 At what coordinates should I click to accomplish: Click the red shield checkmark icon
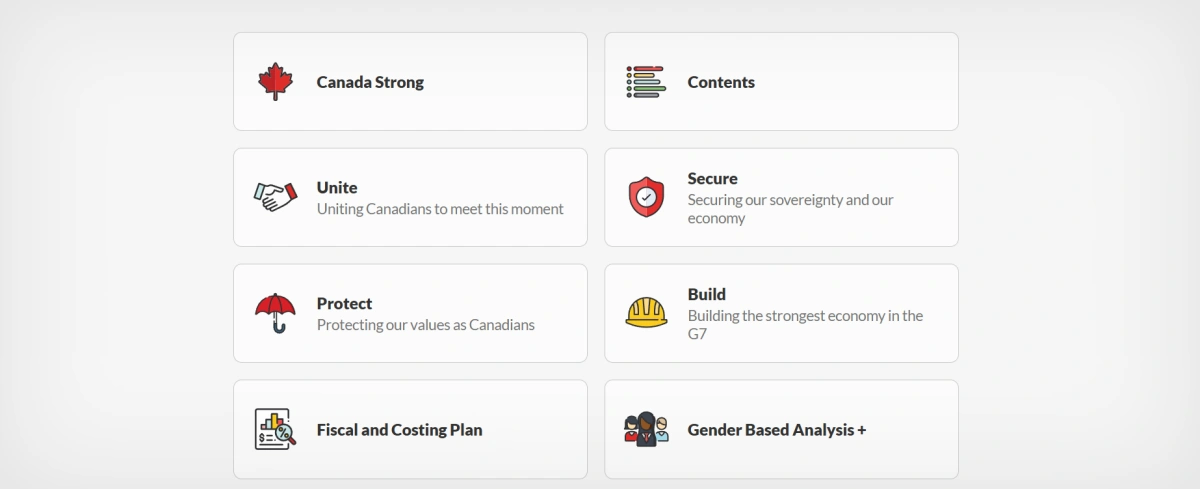pos(646,197)
